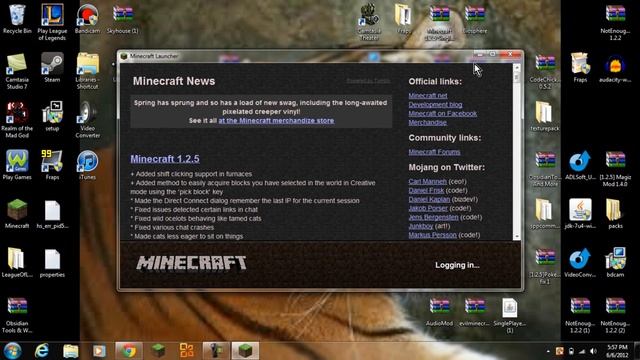Open the Windows Start menu

pos(12,351)
